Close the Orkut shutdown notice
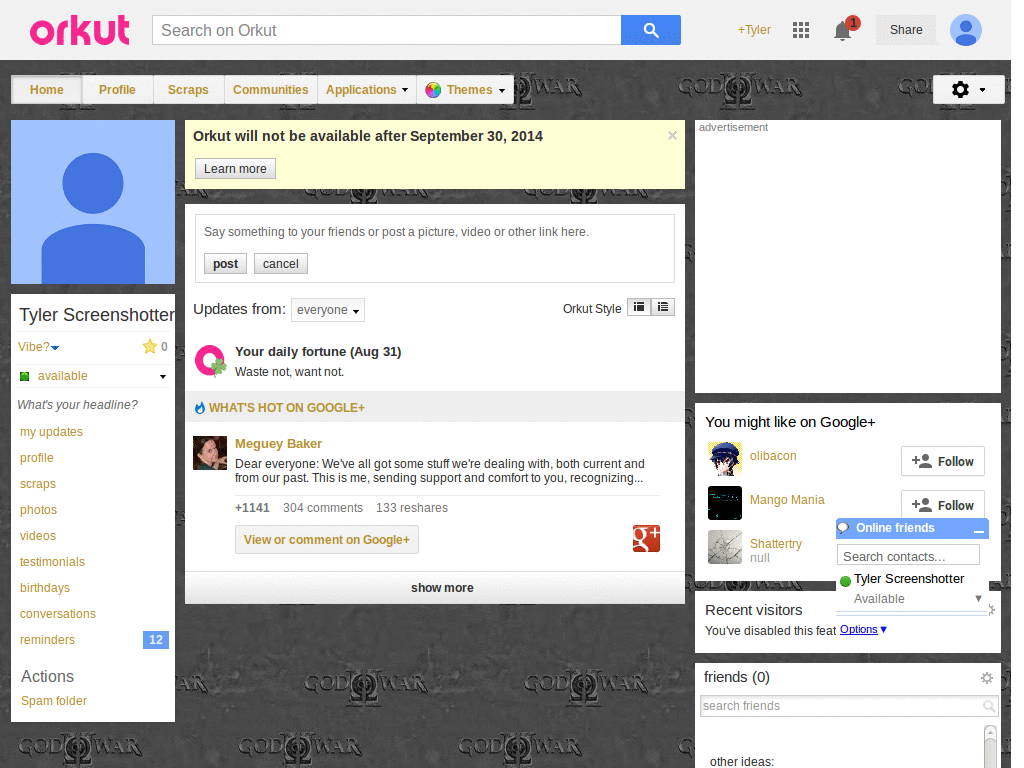Image resolution: width=1024 pixels, height=768 pixels. tap(672, 136)
